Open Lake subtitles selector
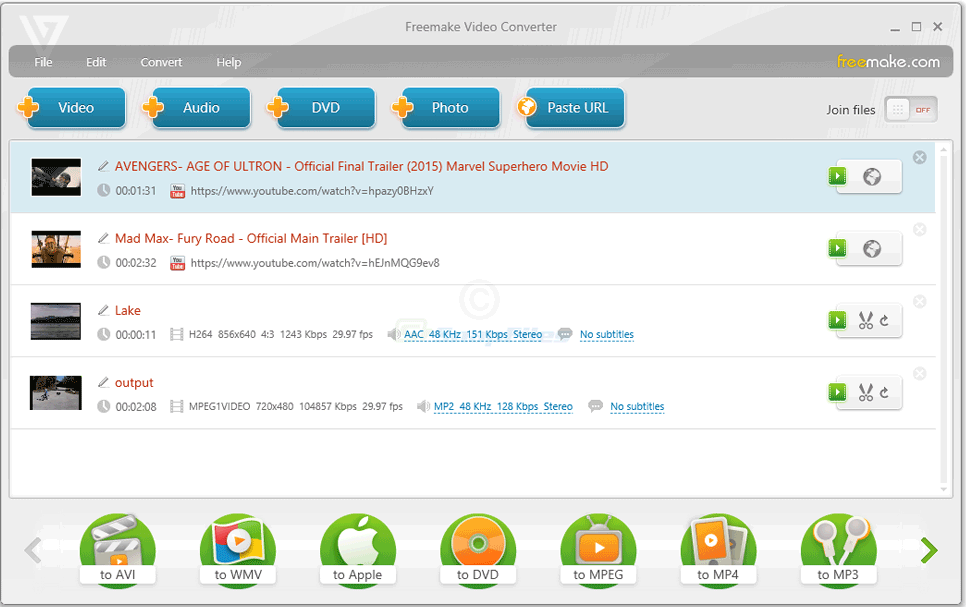Image resolution: width=966 pixels, height=607 pixels. point(607,335)
